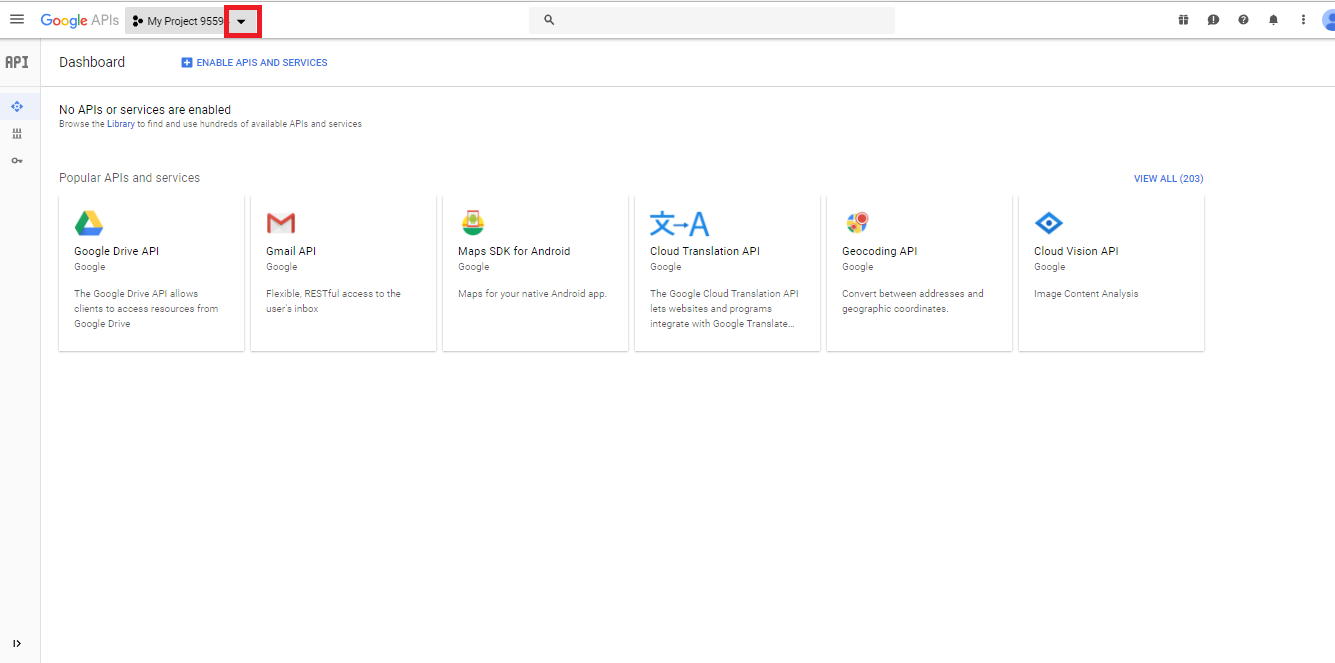Click the API logo in sidebar
The image size is (1335, 663).
(17, 62)
